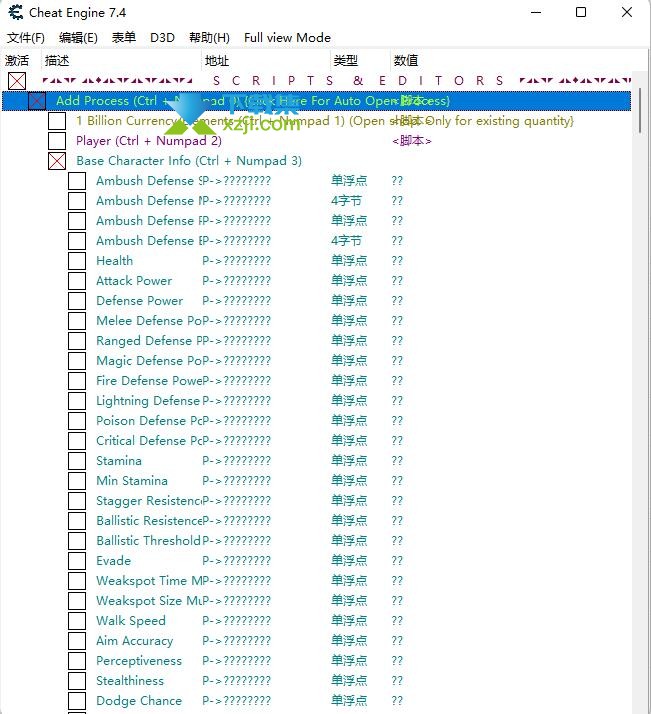The image size is (651, 714).
Task: Freeze the Aim Accuracy checkbox
Action: pos(77,641)
